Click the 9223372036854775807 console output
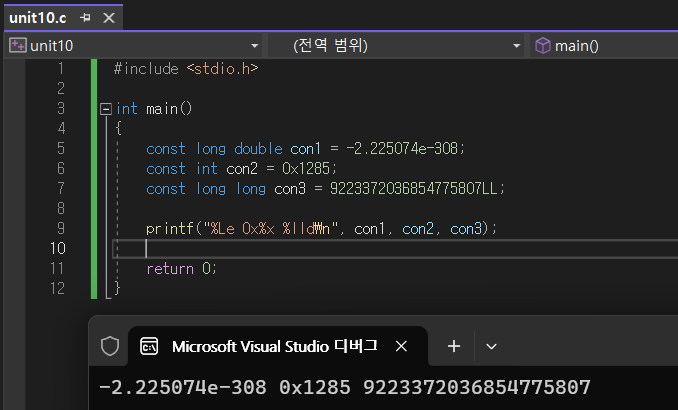The image size is (678, 410). [x=477, y=388]
